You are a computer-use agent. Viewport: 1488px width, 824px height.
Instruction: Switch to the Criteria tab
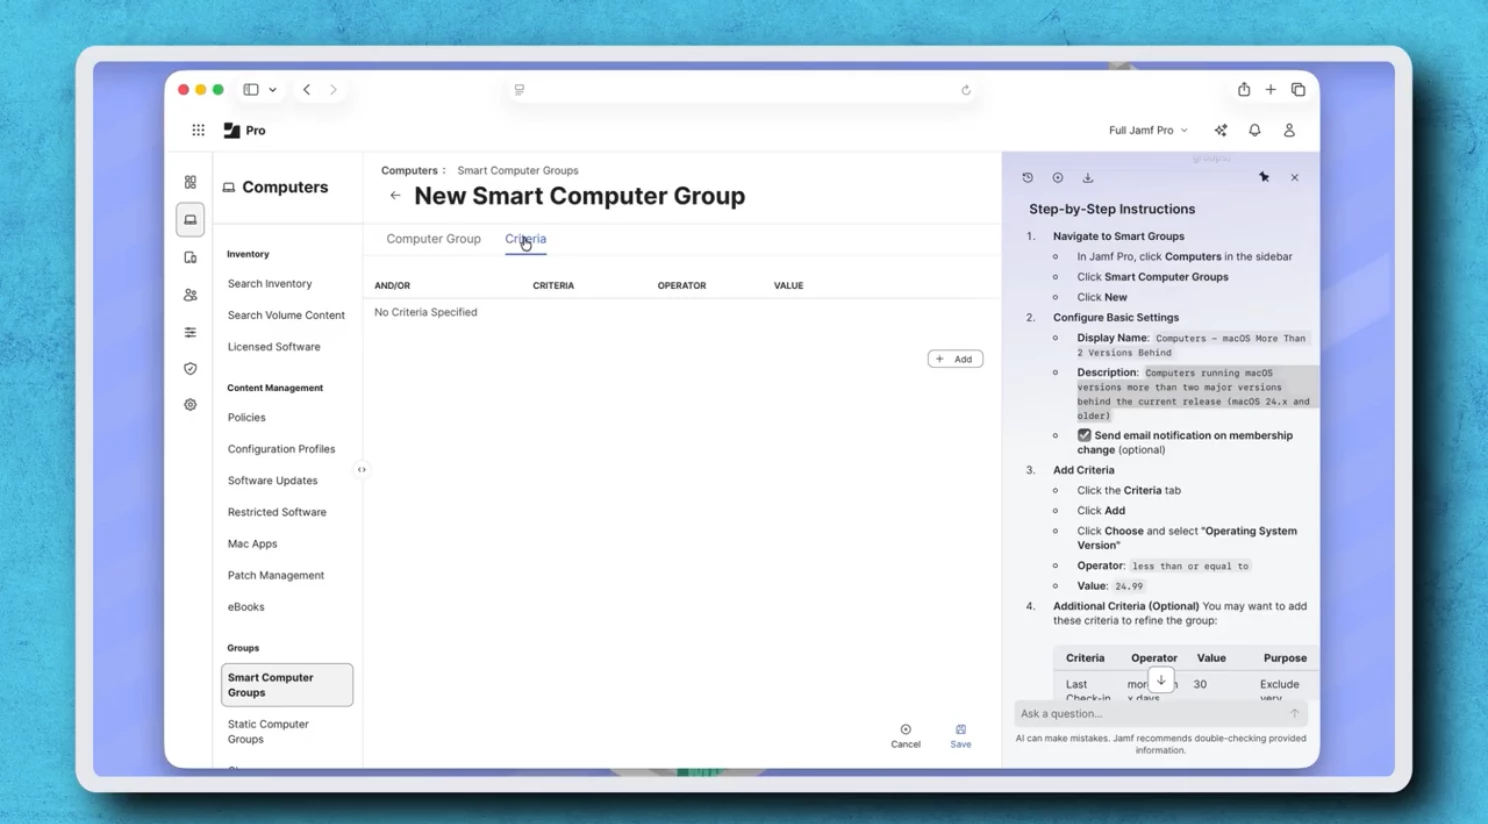tap(525, 239)
